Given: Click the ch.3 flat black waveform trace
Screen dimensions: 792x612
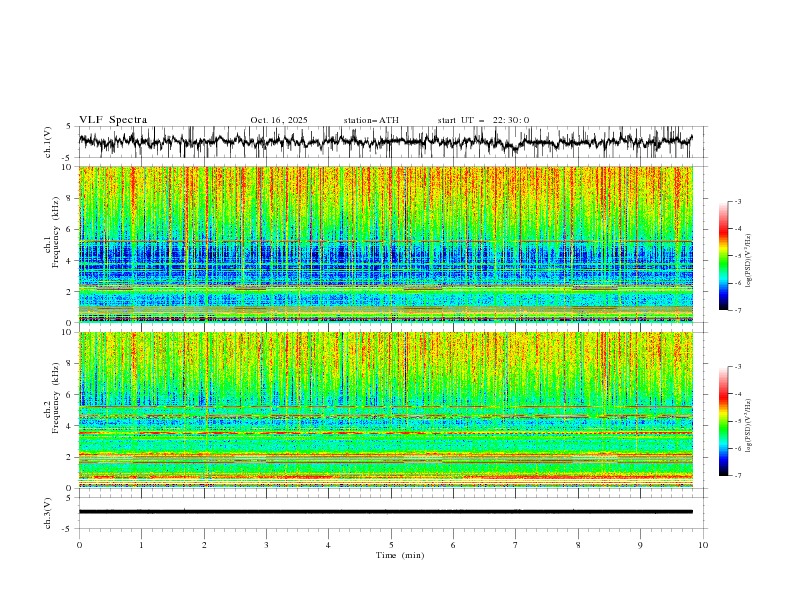Looking at the screenshot, I should point(385,512).
